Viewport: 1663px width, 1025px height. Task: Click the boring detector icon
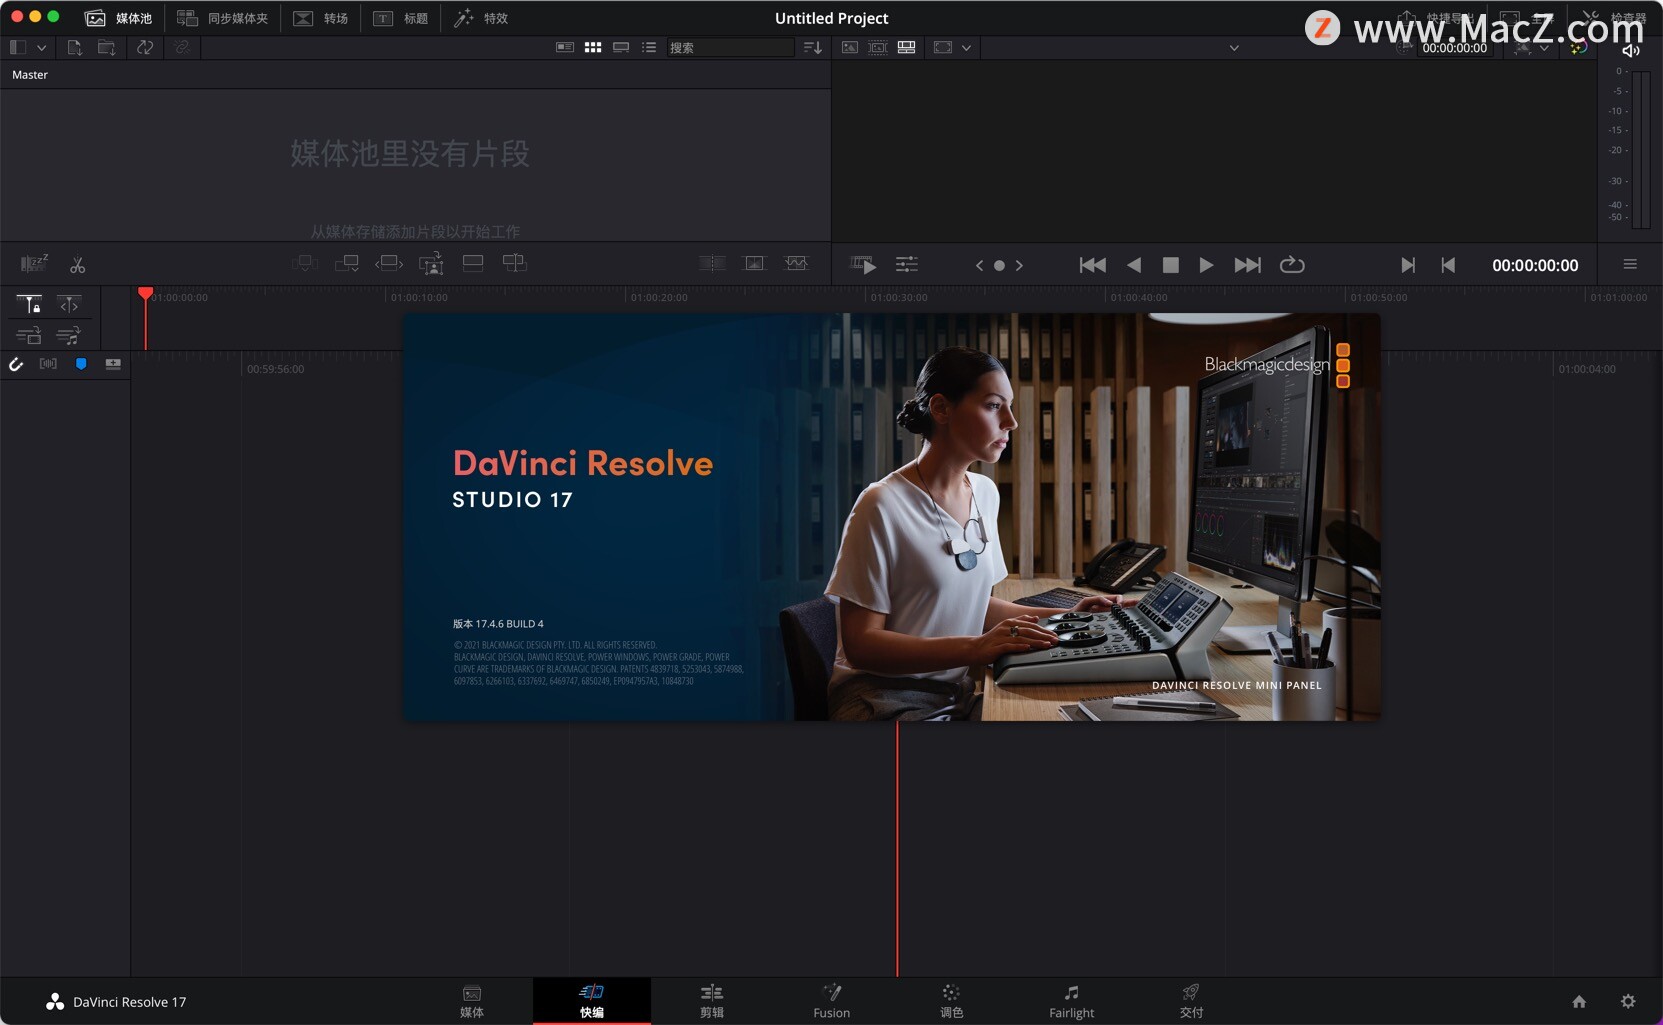(34, 263)
